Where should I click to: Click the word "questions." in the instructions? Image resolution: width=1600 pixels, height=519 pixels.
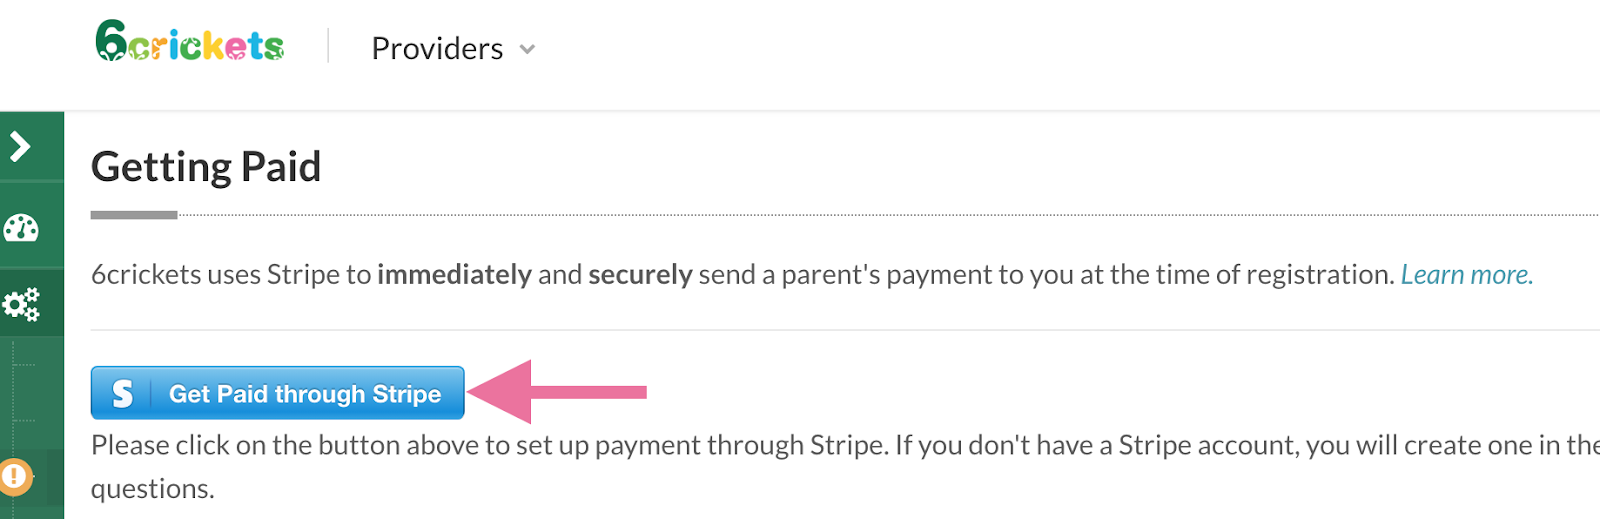(x=153, y=489)
